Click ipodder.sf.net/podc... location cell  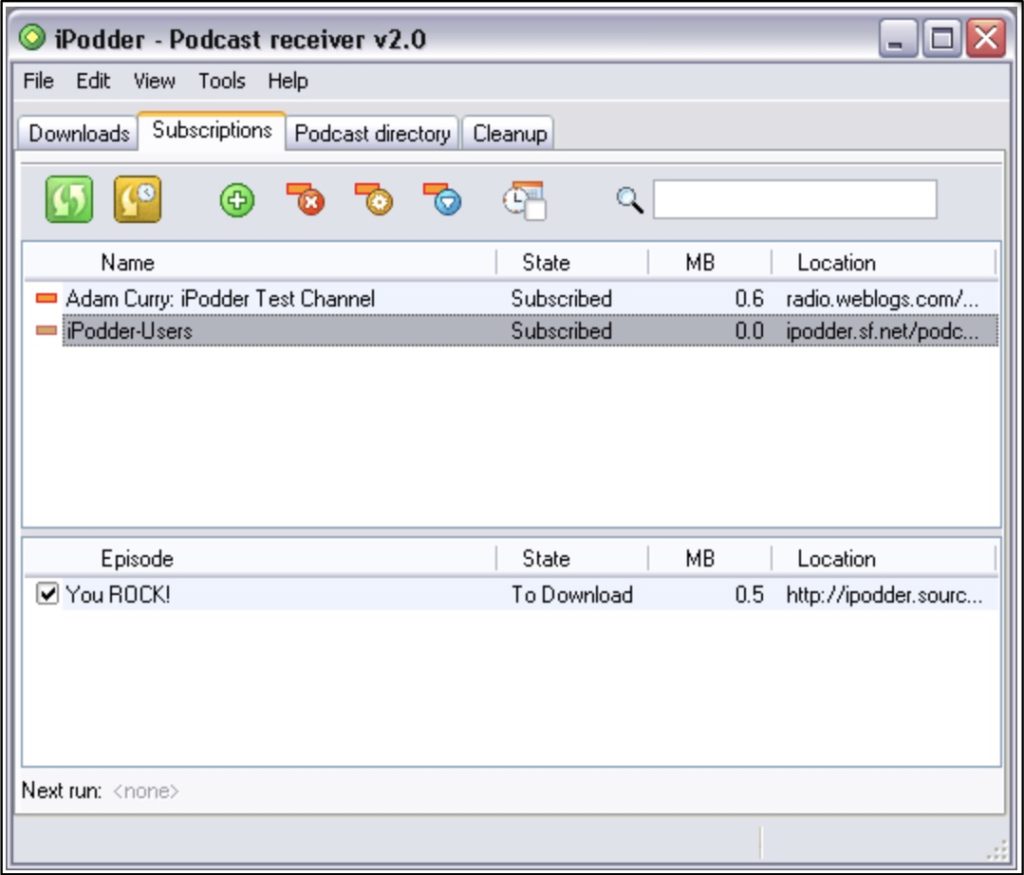point(882,330)
